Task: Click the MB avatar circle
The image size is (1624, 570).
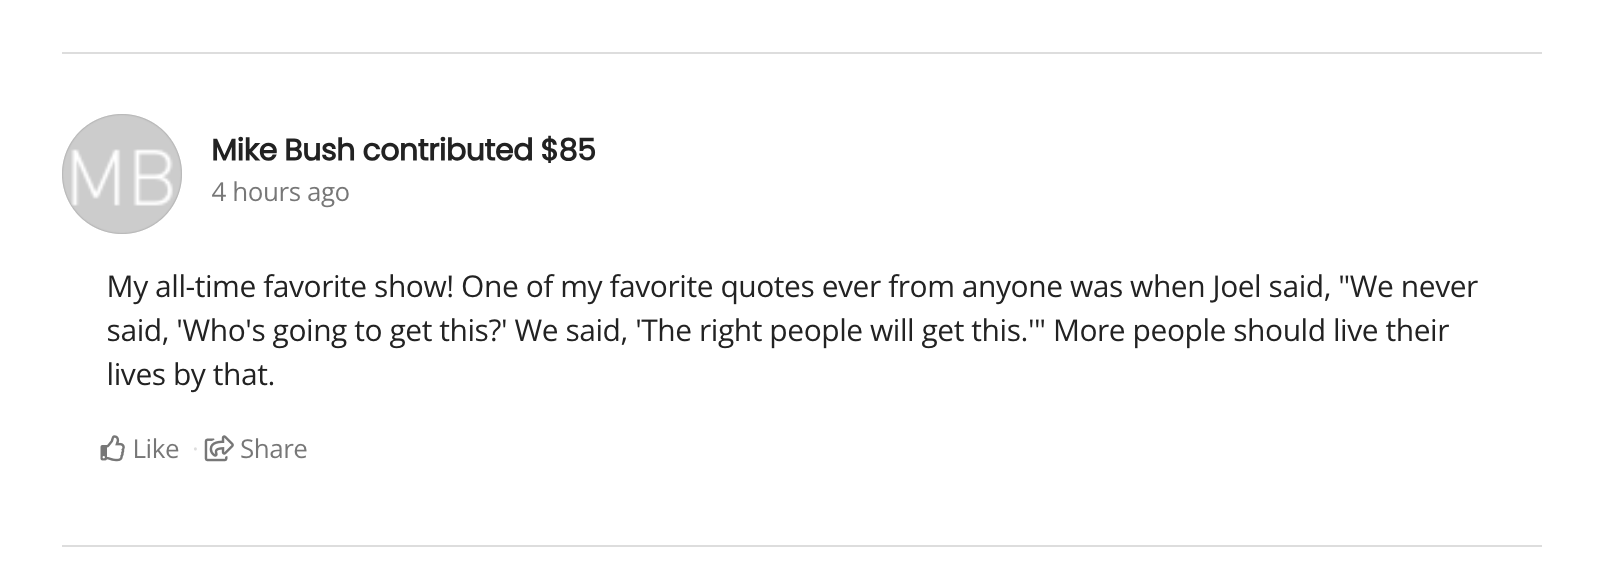Action: [x=122, y=174]
